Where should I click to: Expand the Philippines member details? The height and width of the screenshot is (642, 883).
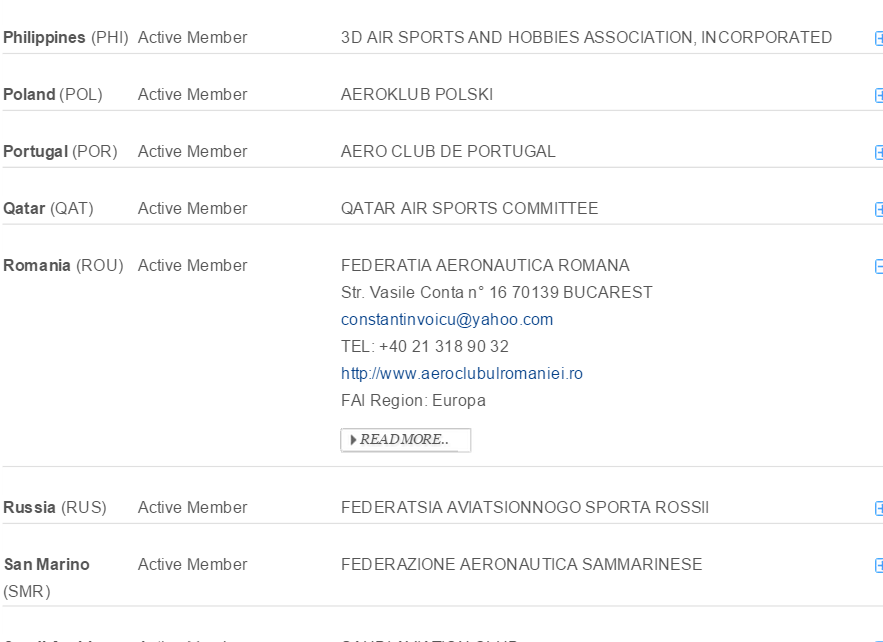[x=879, y=39]
